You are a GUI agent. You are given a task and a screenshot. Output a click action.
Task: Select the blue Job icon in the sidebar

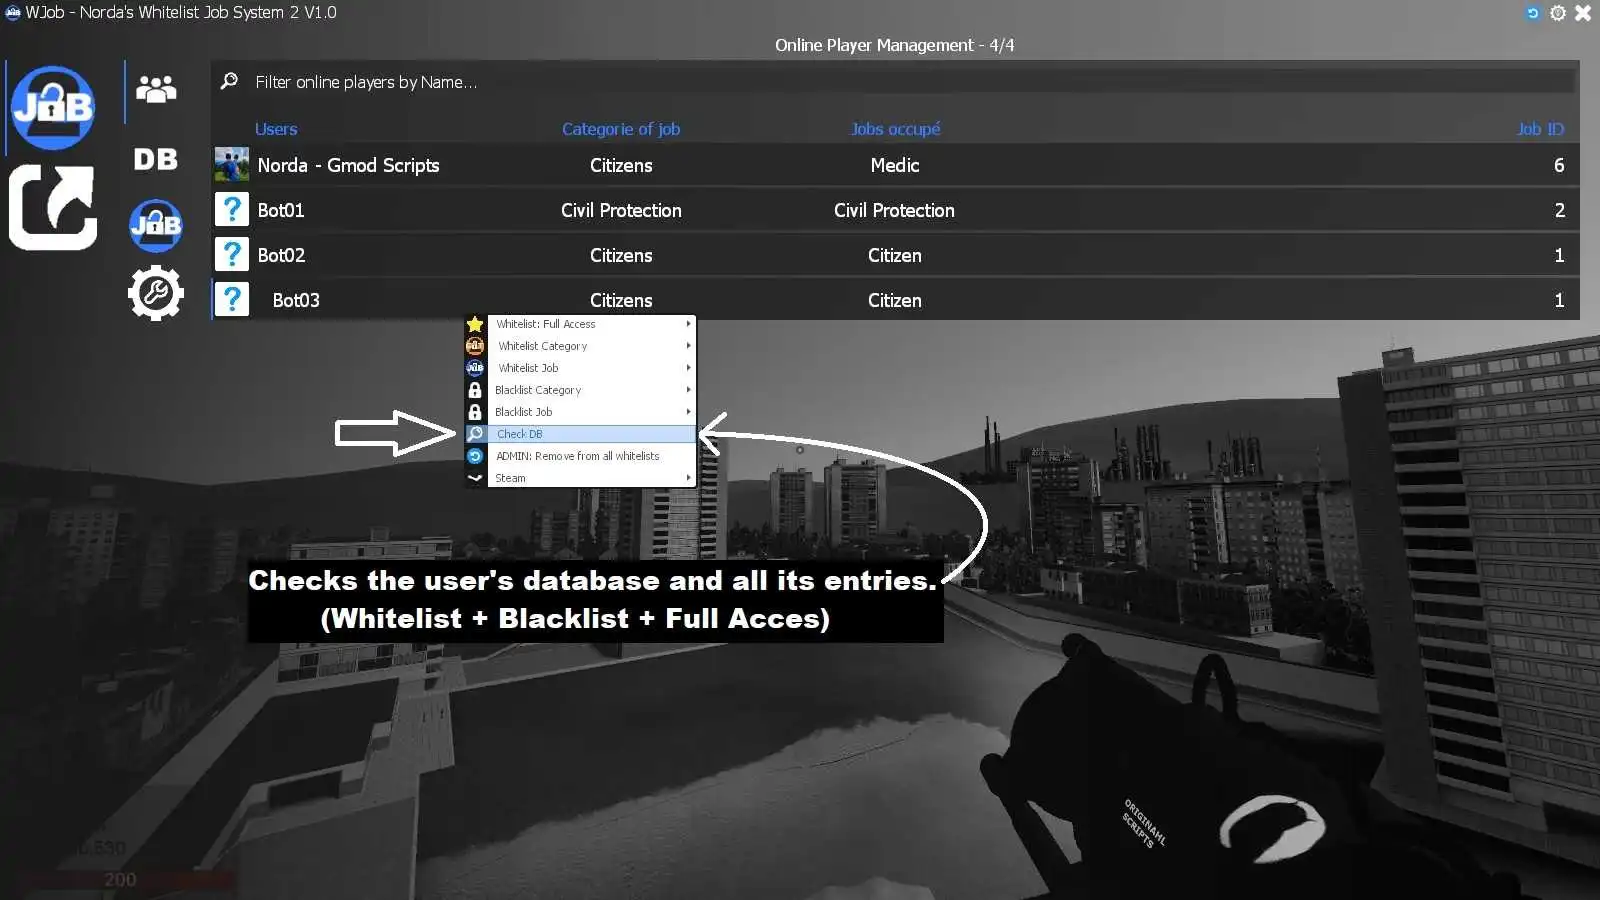[155, 225]
